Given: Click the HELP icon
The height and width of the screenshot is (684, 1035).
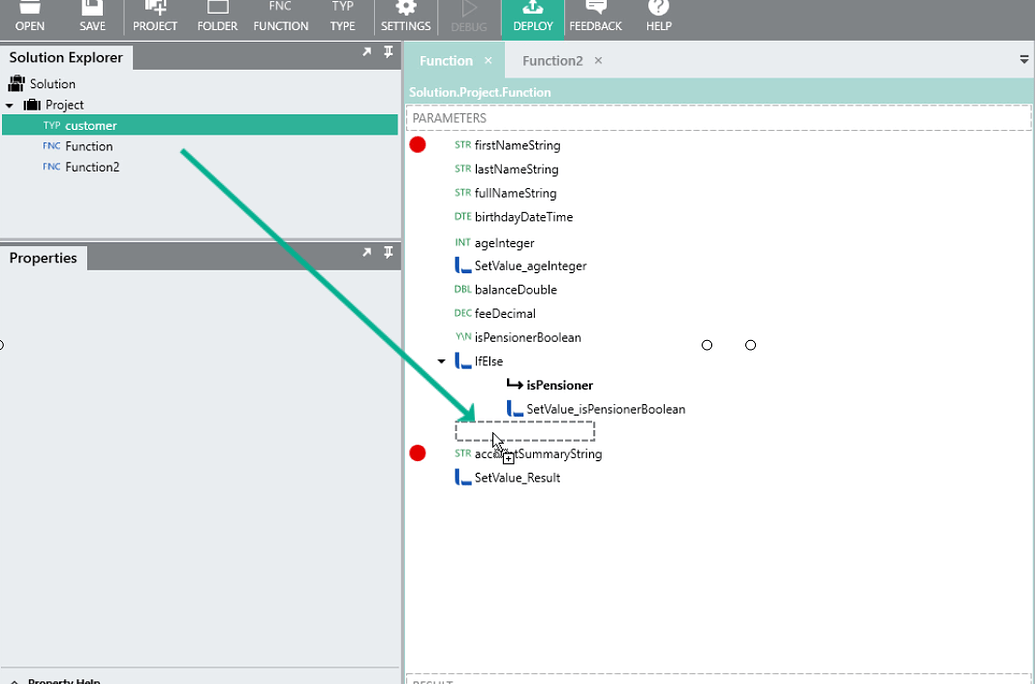Looking at the screenshot, I should pyautogui.click(x=658, y=17).
